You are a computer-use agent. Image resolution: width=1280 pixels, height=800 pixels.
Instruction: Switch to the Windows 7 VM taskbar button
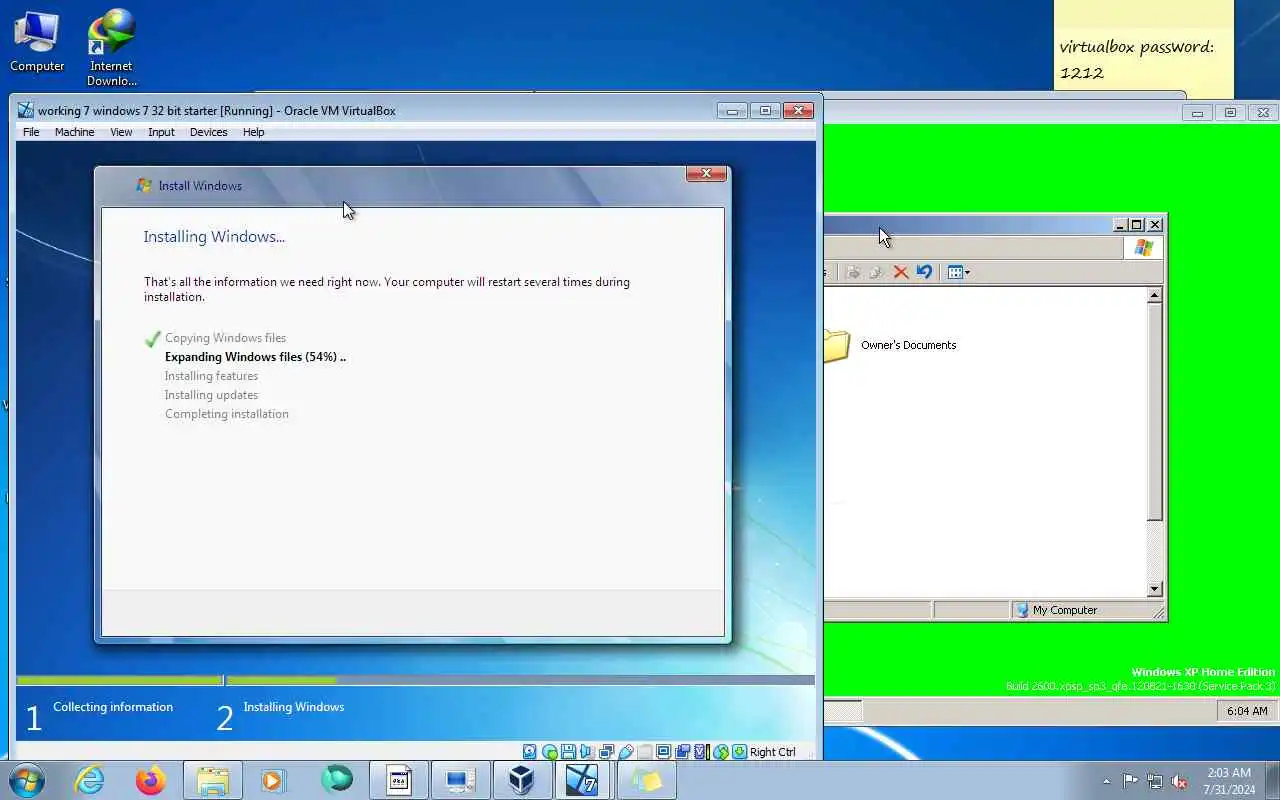[583, 779]
